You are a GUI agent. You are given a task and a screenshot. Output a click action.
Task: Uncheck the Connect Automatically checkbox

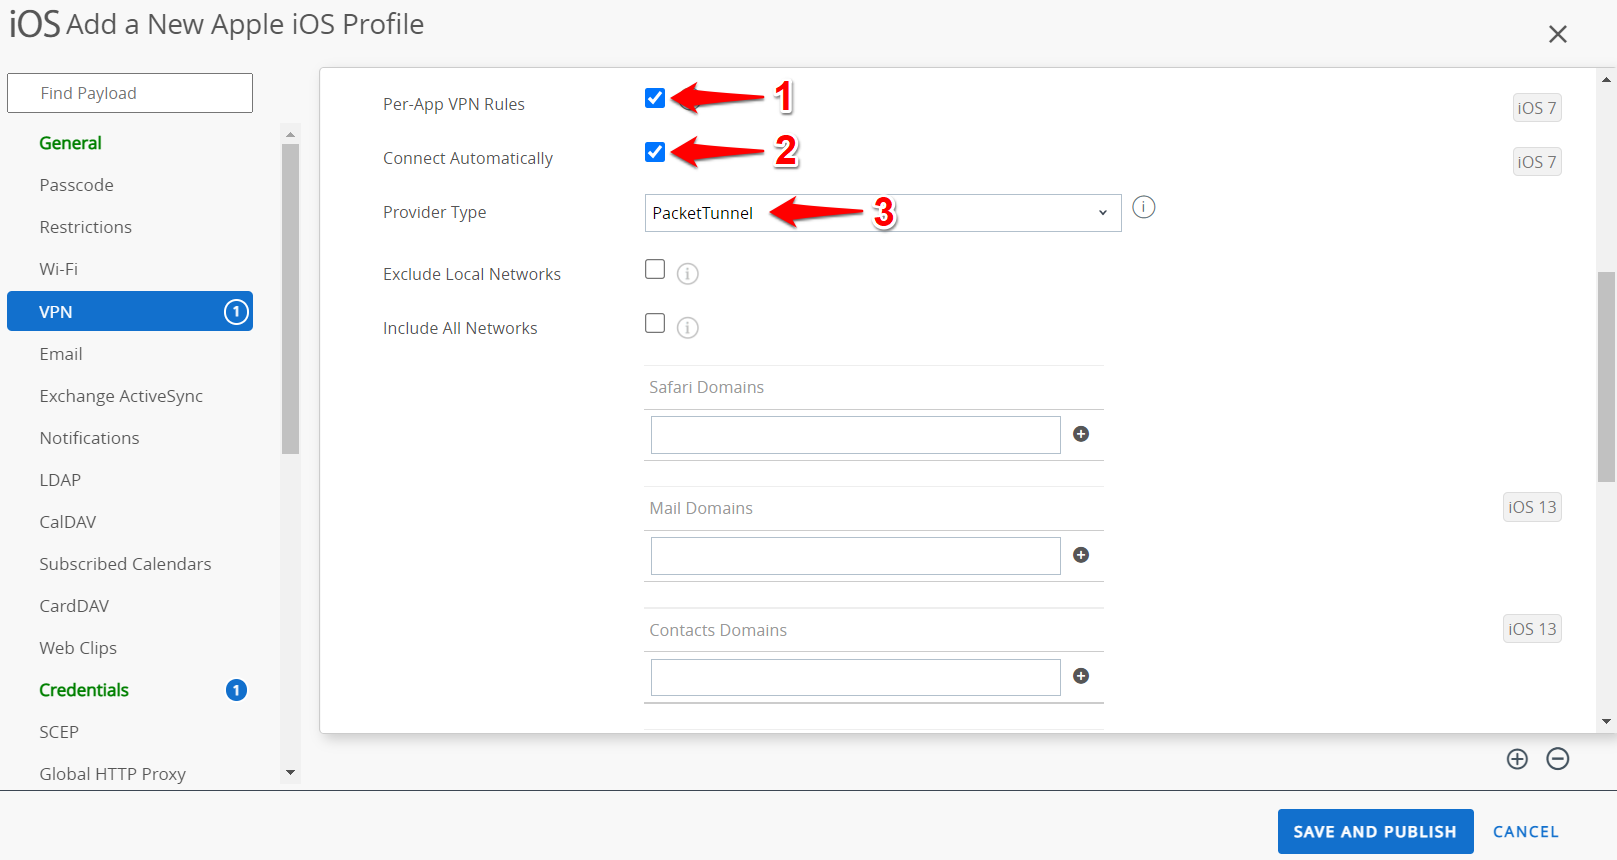click(x=655, y=152)
